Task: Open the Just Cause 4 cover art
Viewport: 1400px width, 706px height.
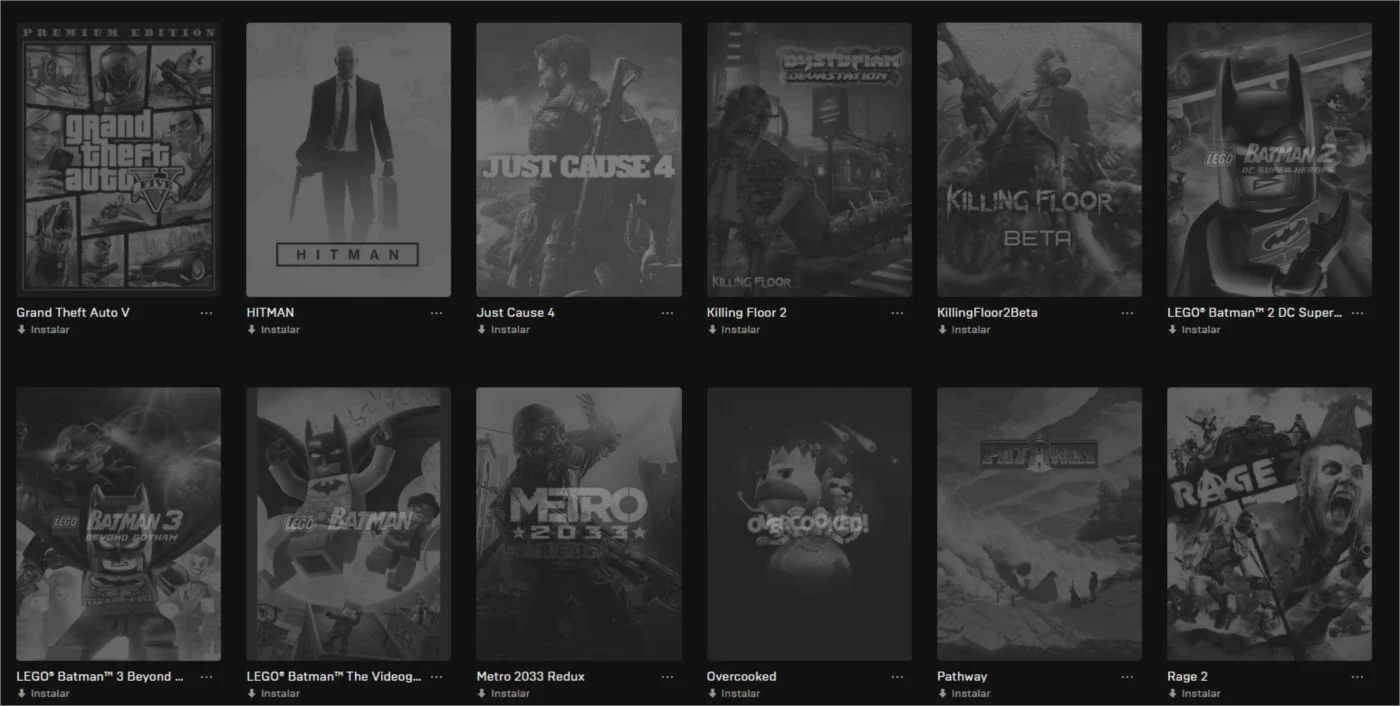Action: (579, 160)
